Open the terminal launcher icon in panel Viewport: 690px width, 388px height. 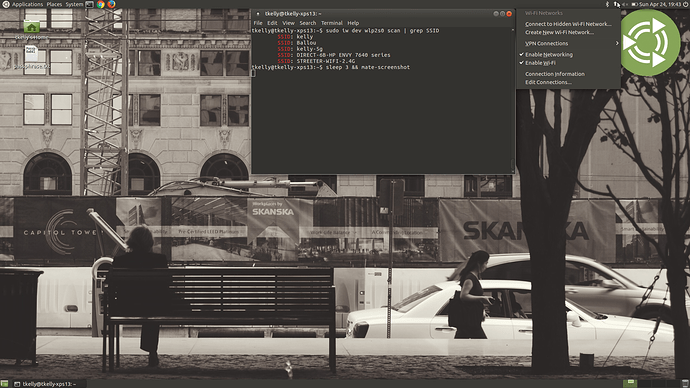point(89,4)
